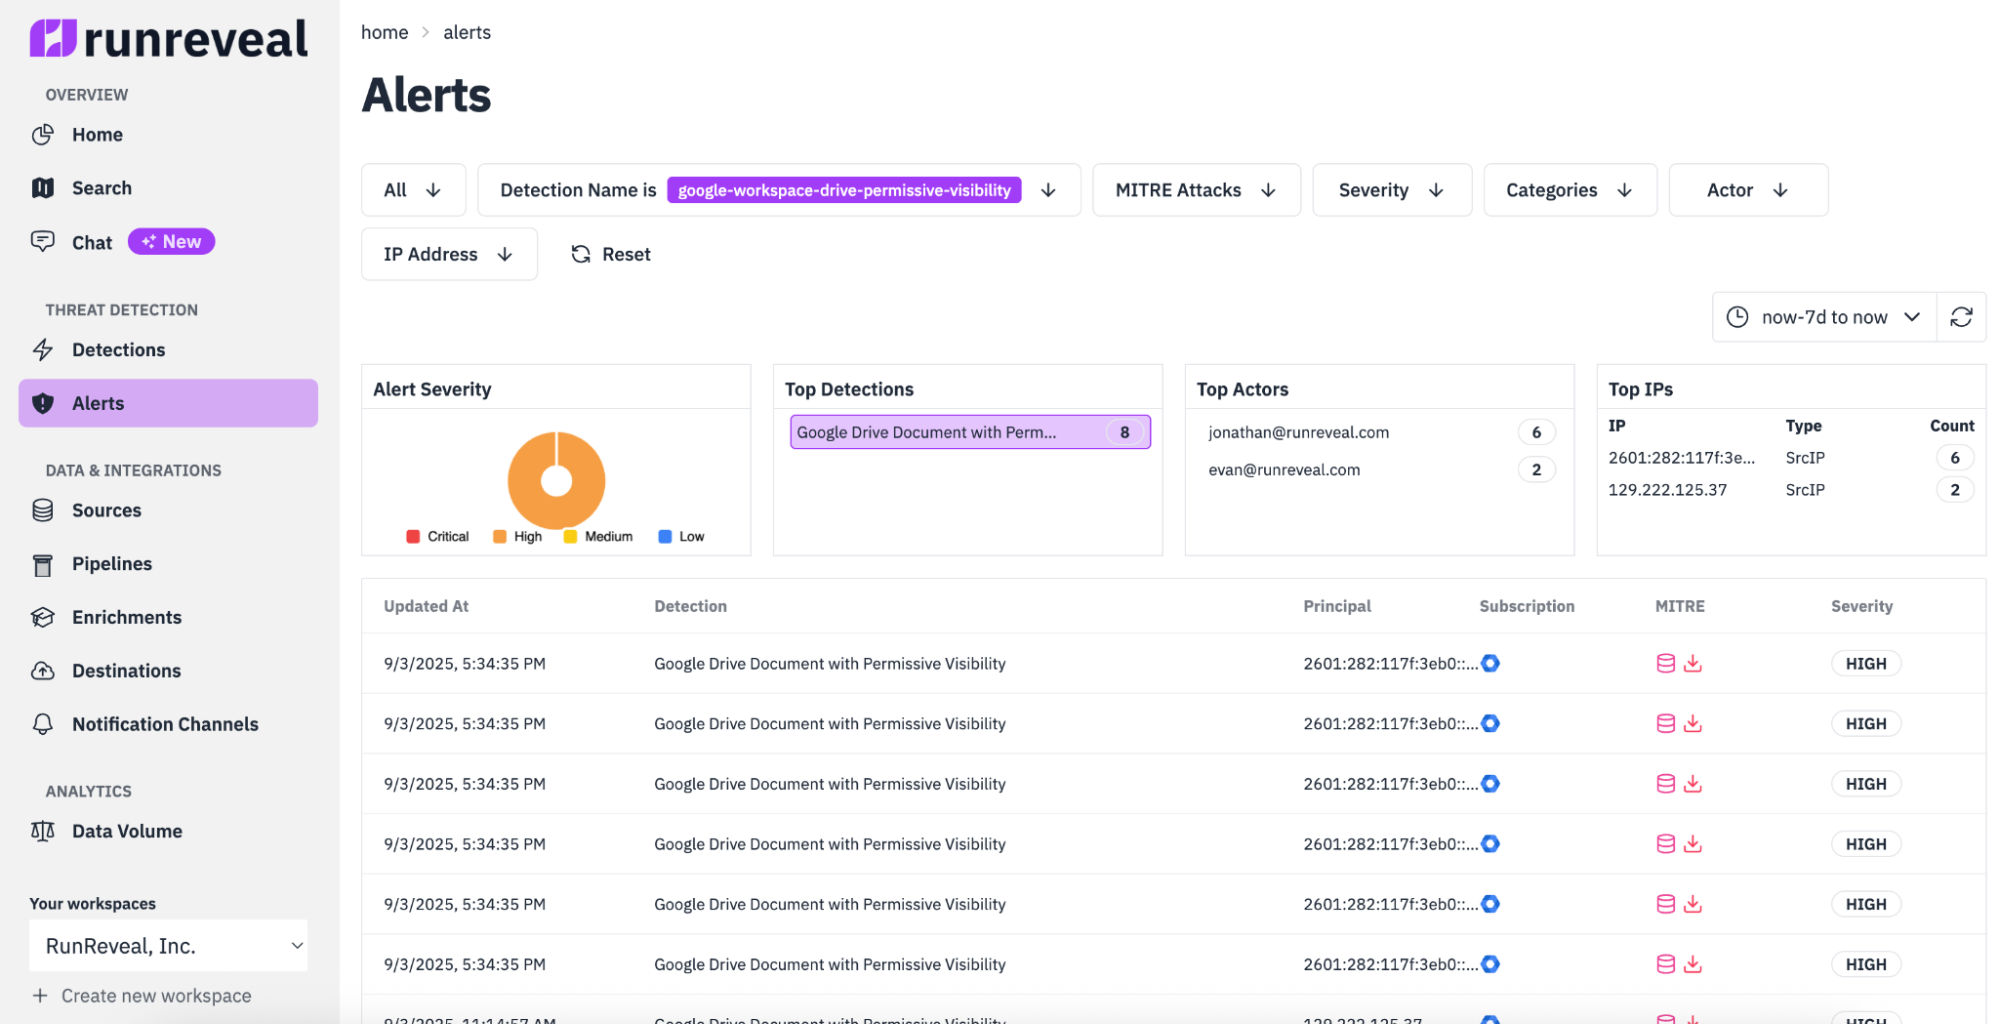Click the database icon in fourth alert row
This screenshot has height=1024, width=1999.
pyautogui.click(x=1665, y=844)
